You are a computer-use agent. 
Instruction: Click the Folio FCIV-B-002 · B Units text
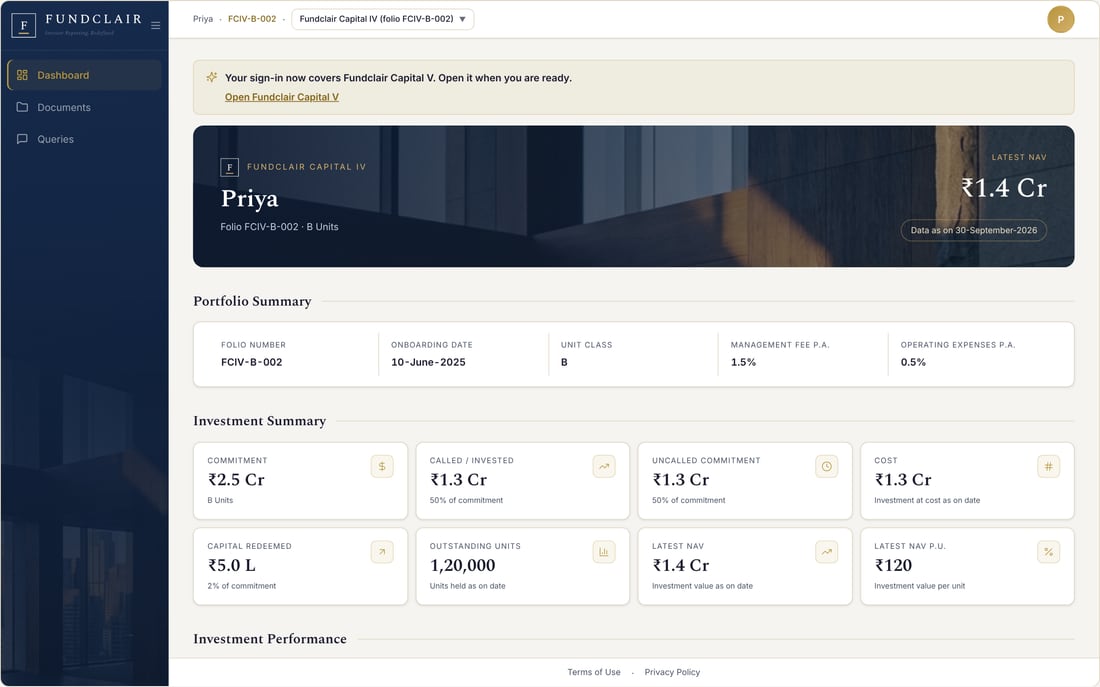(279, 227)
